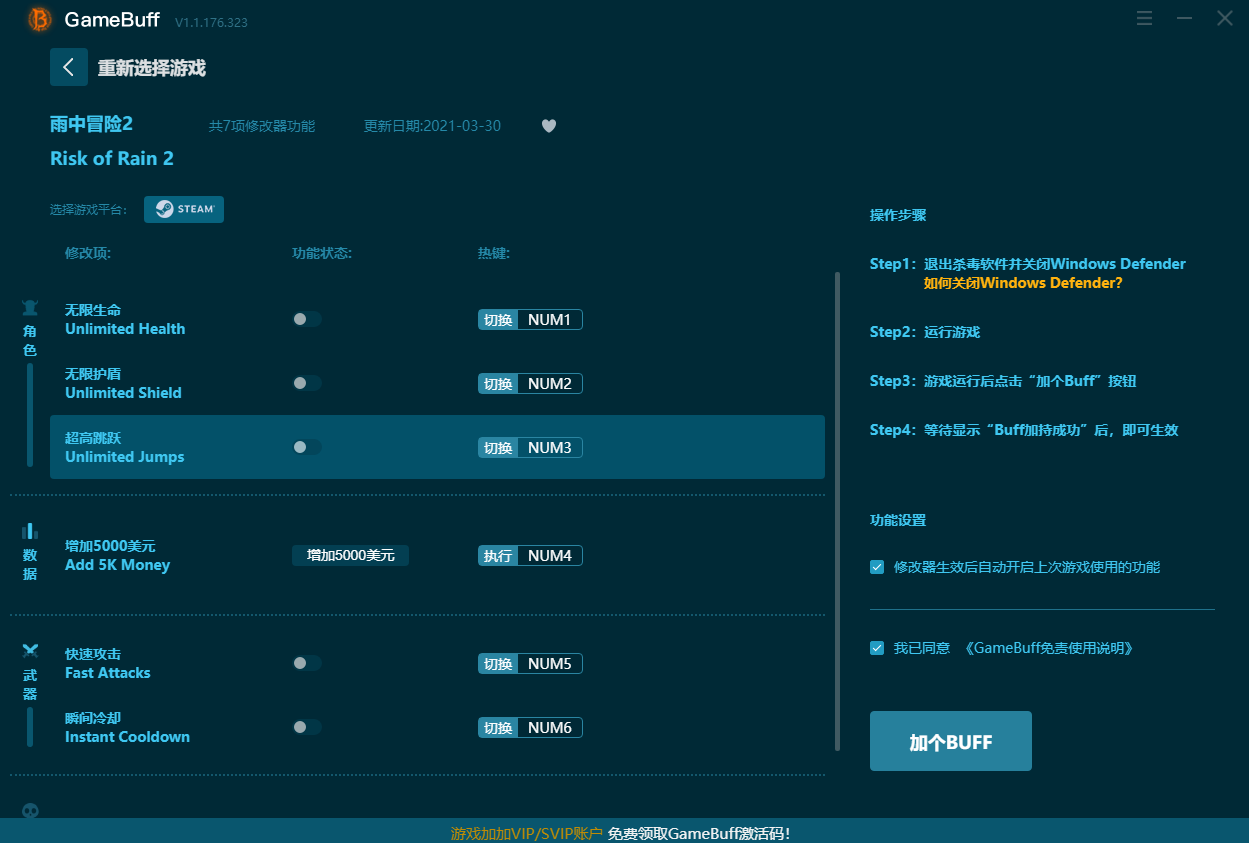Close the GameBuff window
The width and height of the screenshot is (1249, 843).
click(x=1225, y=18)
